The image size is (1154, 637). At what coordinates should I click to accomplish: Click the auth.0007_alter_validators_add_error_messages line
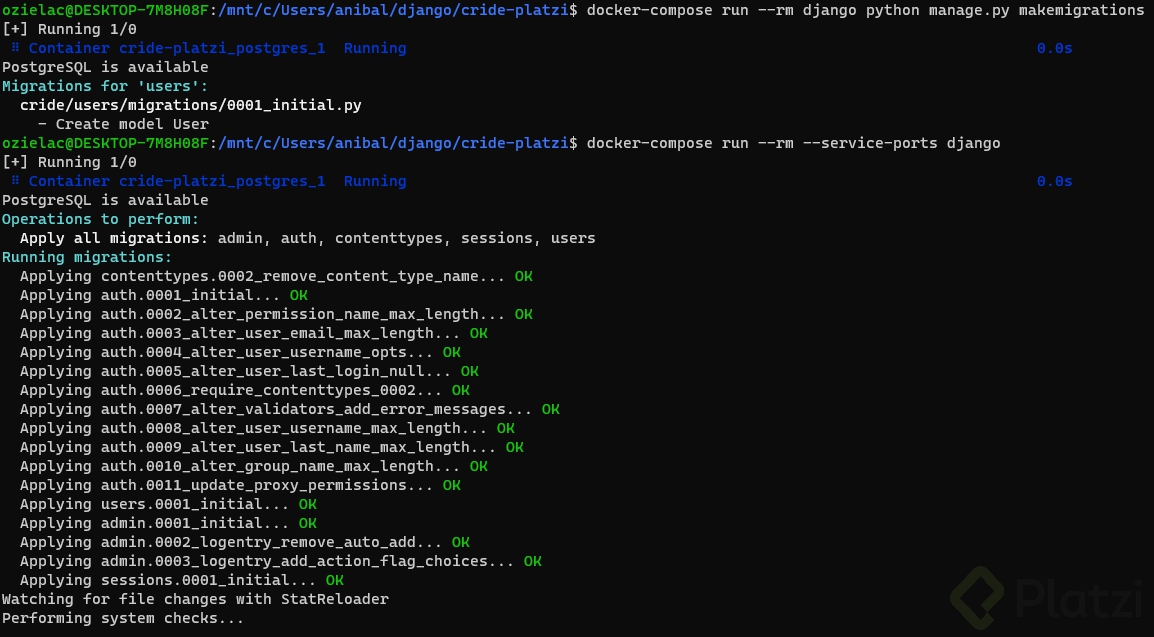[x=289, y=409]
